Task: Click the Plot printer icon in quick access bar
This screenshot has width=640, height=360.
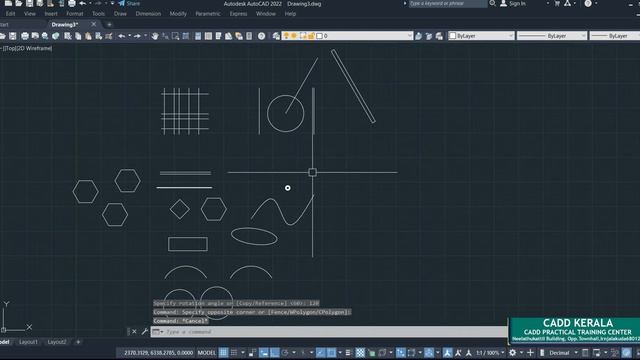Action: (71, 4)
